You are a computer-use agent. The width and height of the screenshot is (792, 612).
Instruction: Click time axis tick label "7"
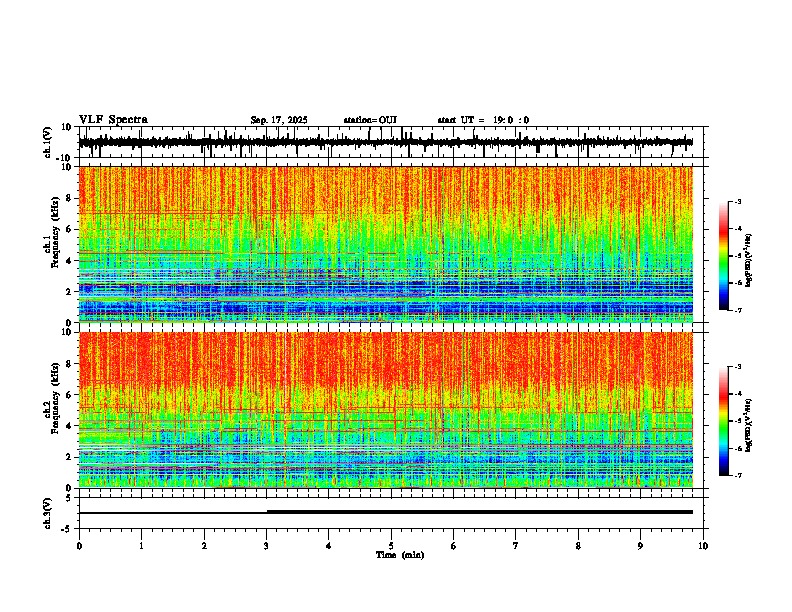click(x=516, y=546)
